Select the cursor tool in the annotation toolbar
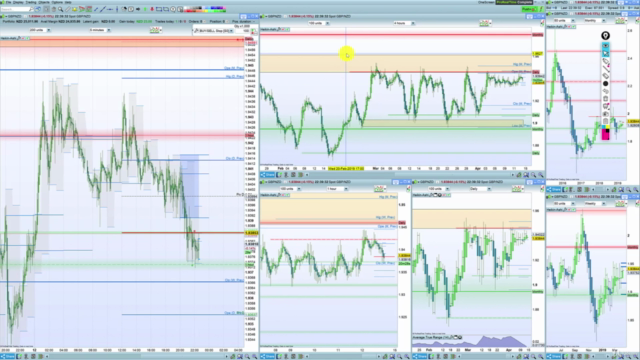640x360 pixels. 605,53
